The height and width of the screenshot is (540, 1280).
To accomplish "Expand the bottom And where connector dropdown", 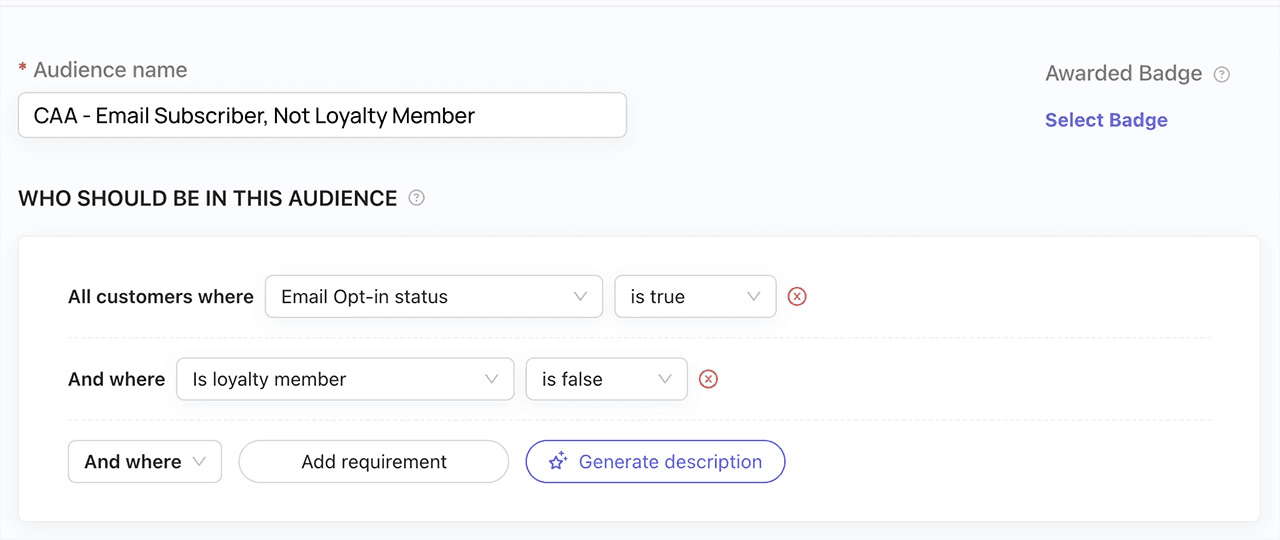I will (x=144, y=462).
